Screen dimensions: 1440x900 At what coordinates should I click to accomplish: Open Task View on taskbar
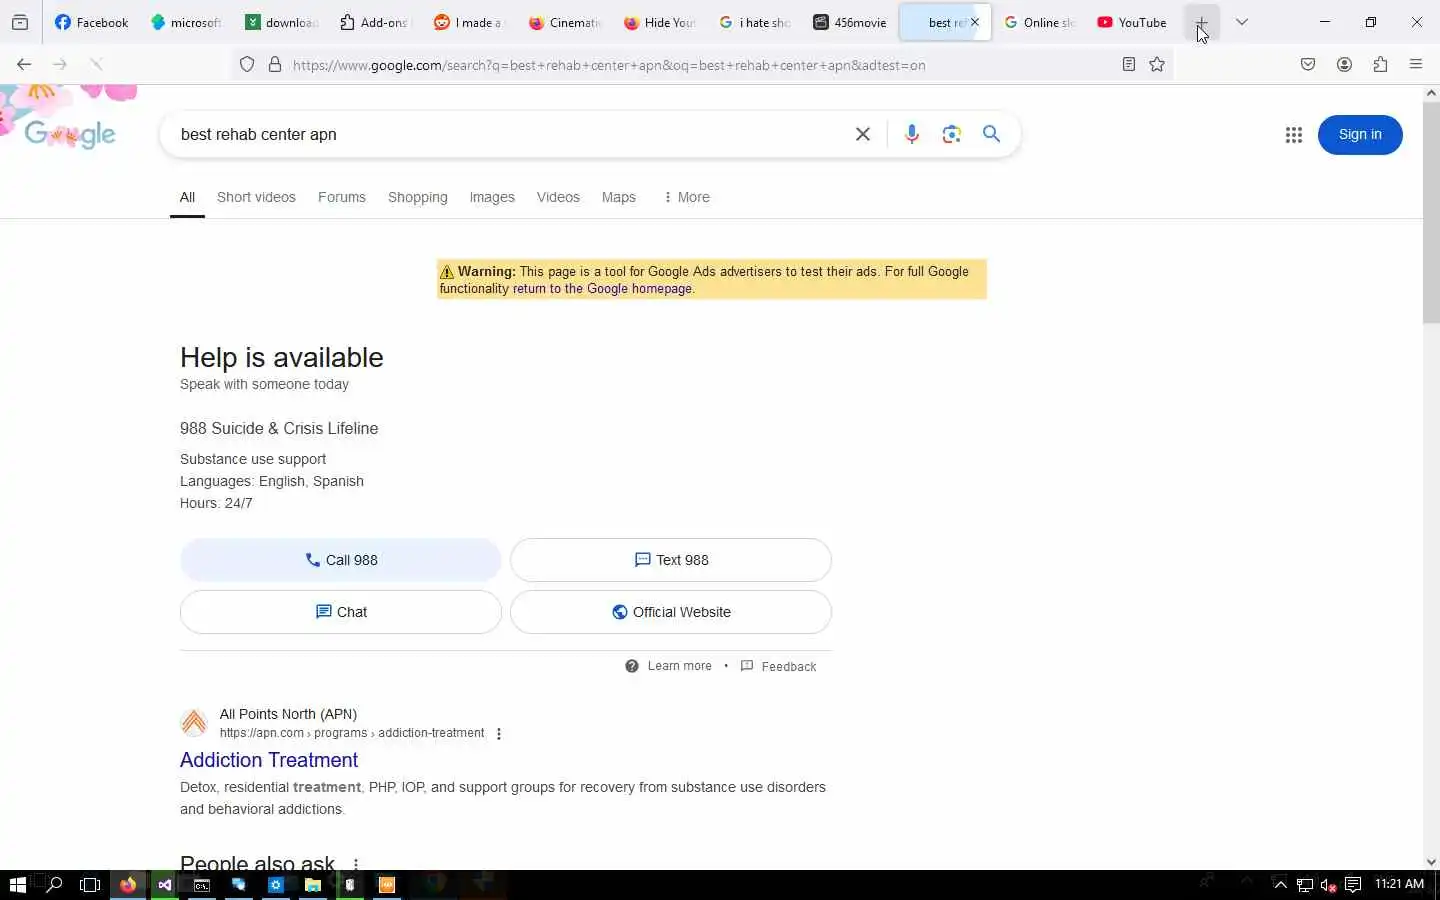click(90, 885)
